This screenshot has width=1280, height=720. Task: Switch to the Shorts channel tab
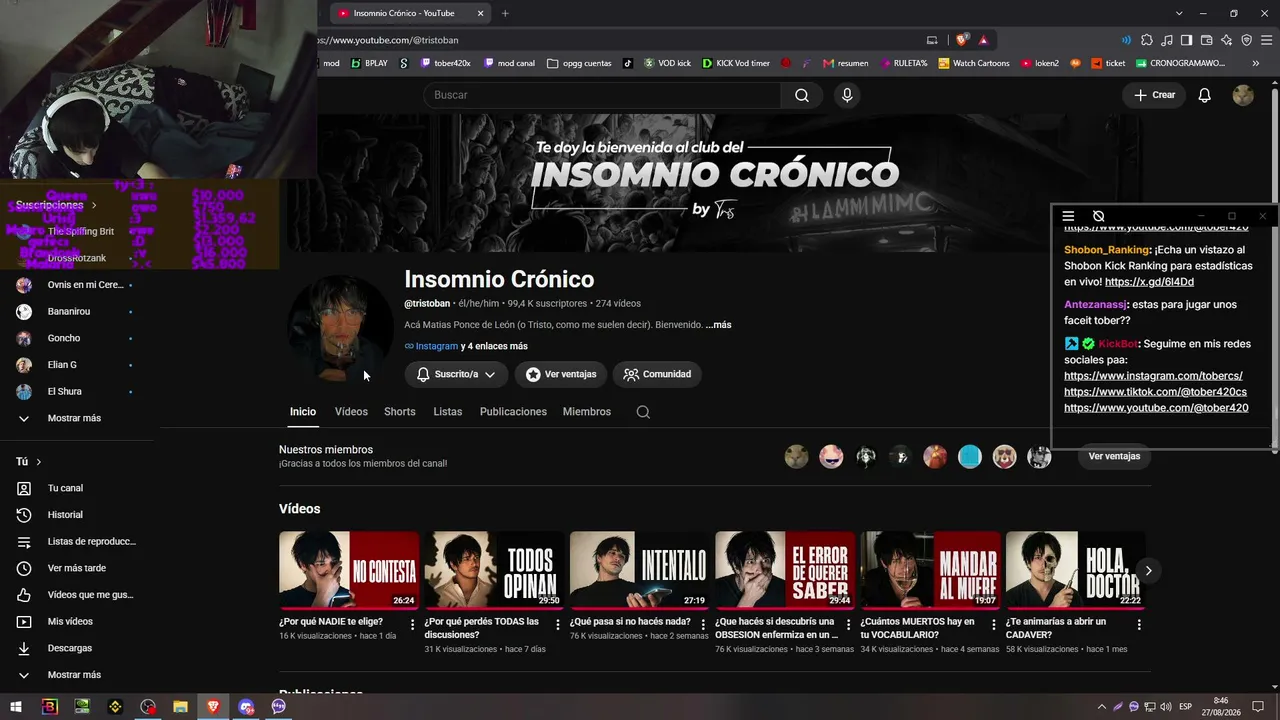[x=400, y=412]
